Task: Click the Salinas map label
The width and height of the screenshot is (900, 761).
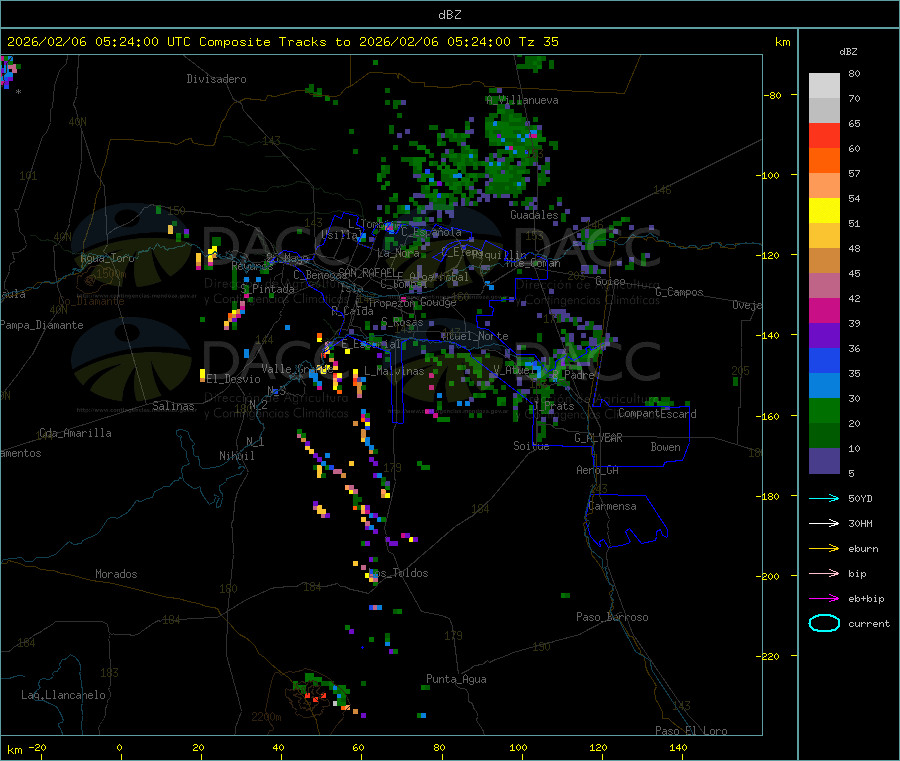Action: [x=173, y=406]
